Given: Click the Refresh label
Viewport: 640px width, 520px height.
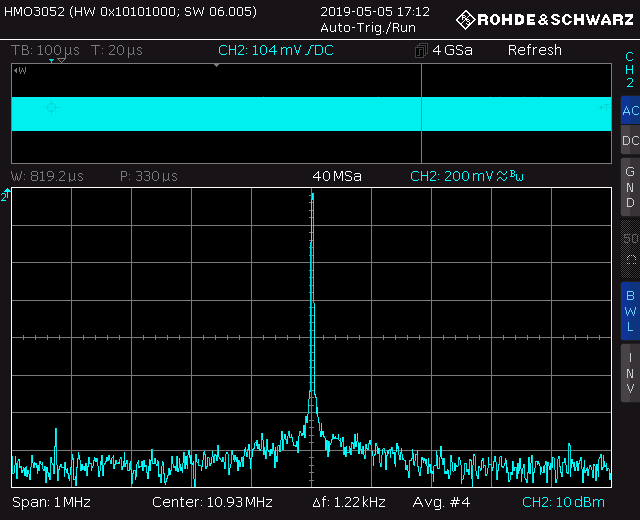Looking at the screenshot, I should 534,50.
